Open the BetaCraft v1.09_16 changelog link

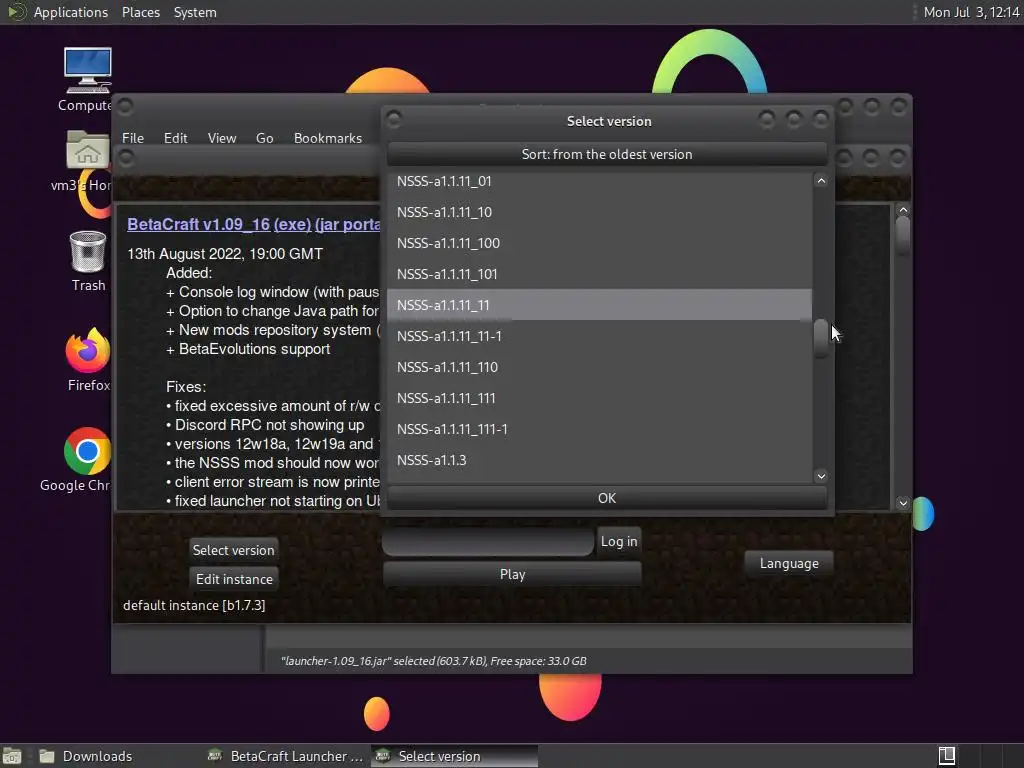pyautogui.click(x=199, y=224)
